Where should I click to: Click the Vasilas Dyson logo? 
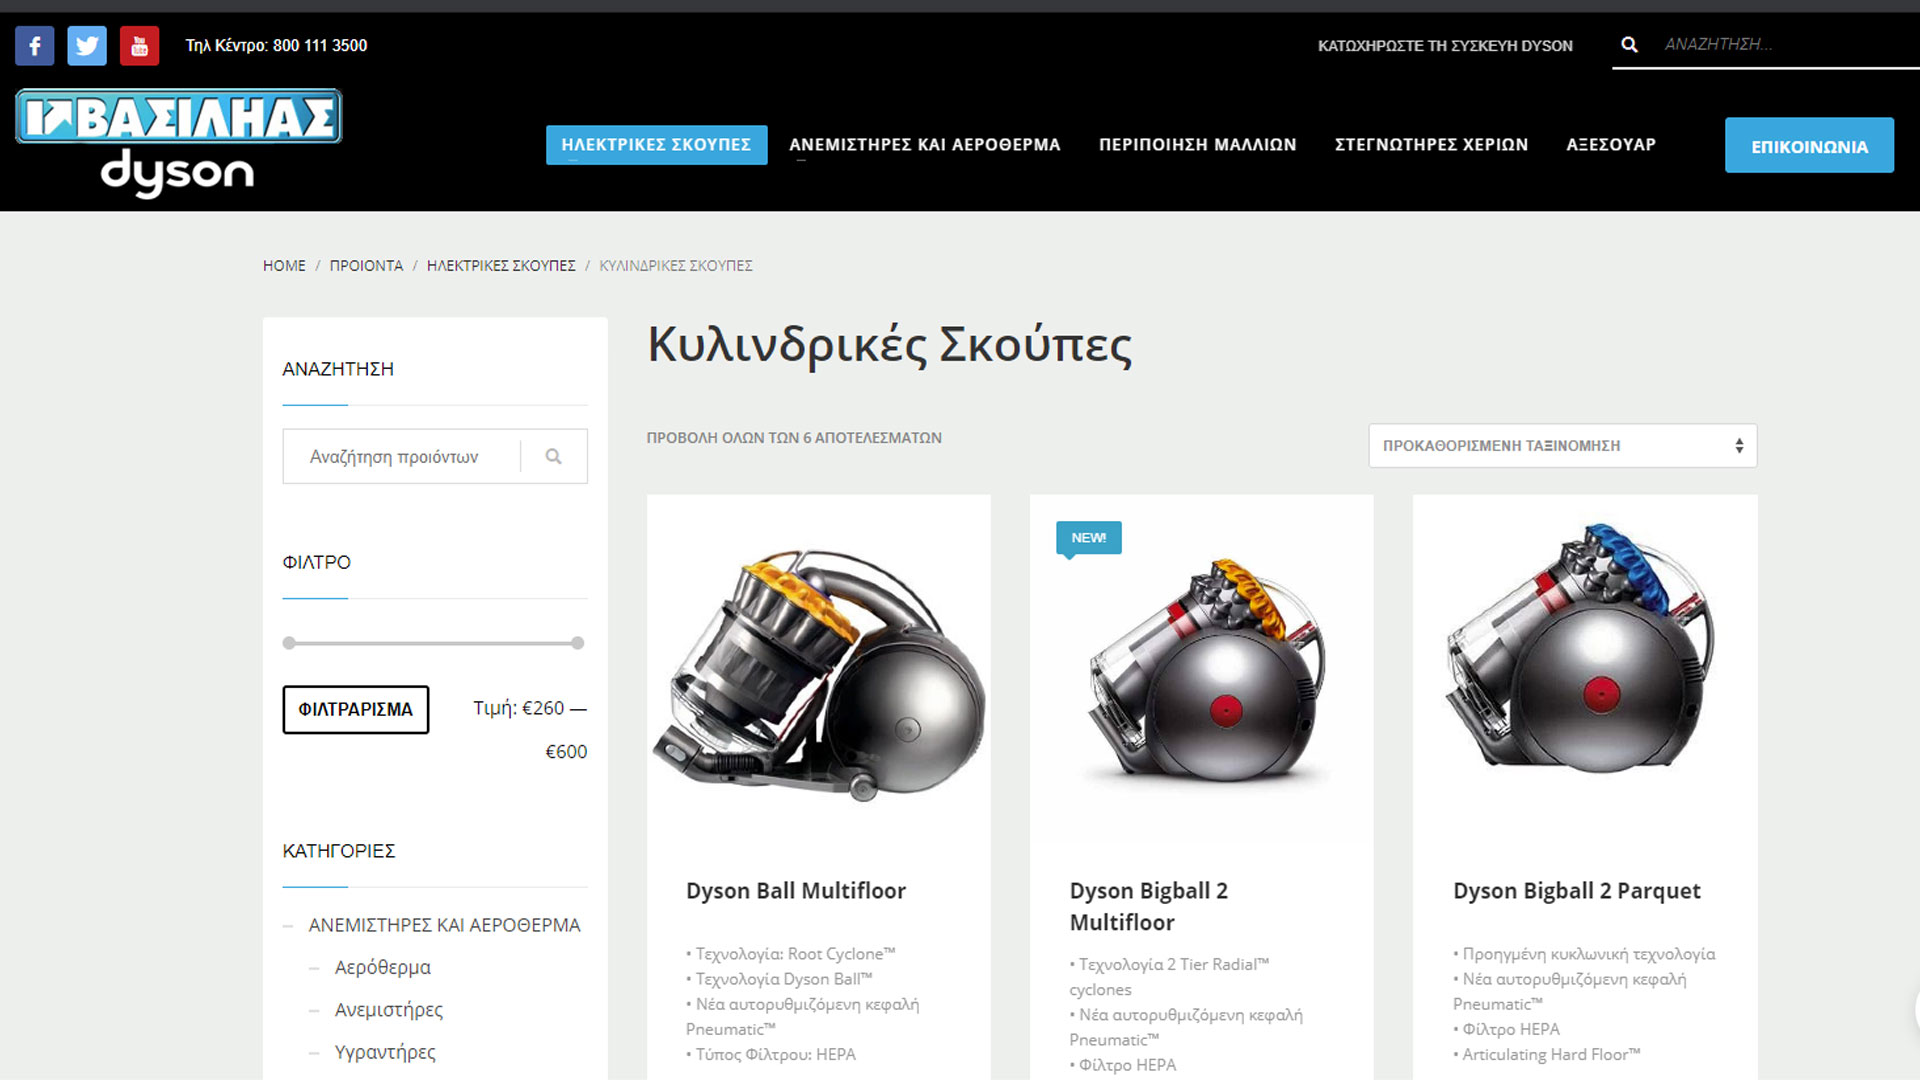pos(178,143)
